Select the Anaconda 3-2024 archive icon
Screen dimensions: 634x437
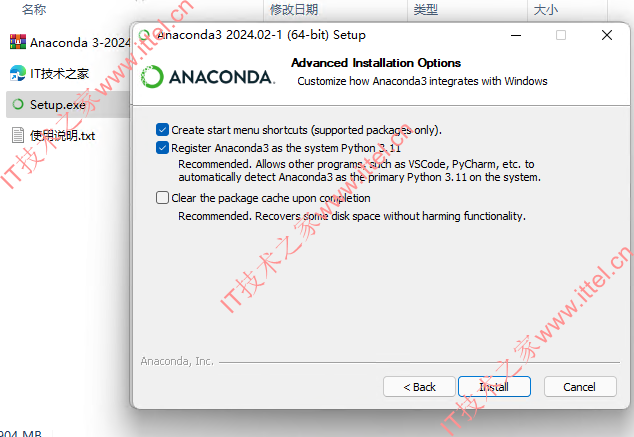click(18, 42)
